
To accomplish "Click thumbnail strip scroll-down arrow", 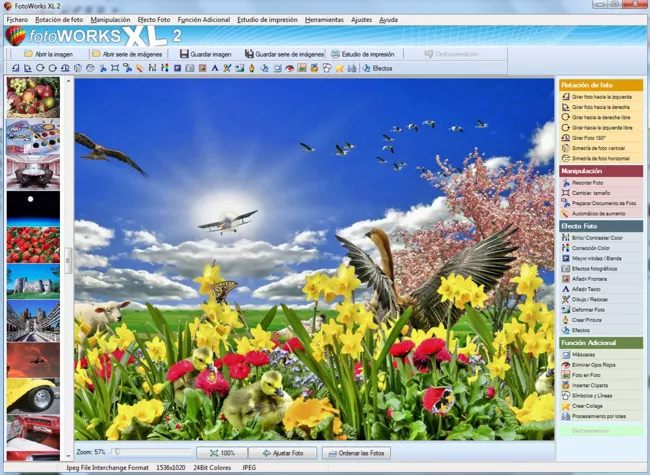I will coord(68,456).
